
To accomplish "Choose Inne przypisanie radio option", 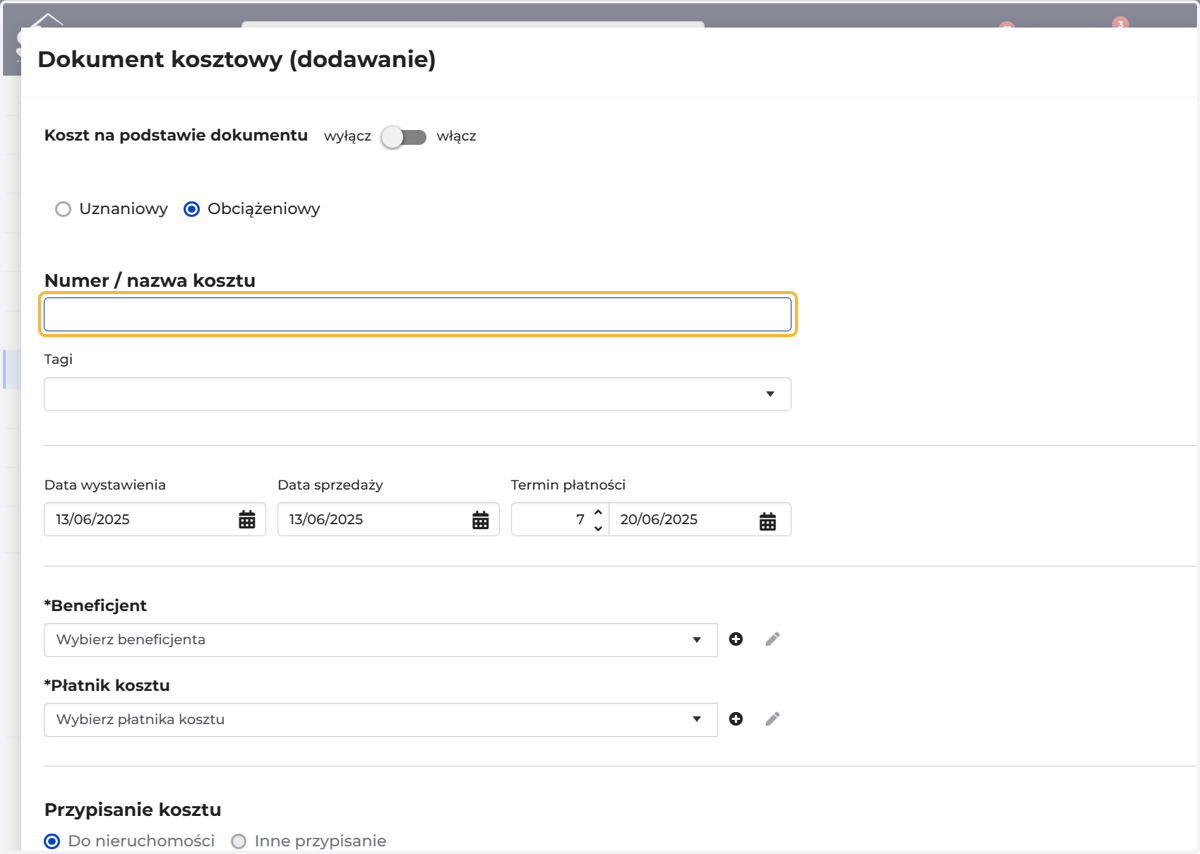I will click(x=239, y=842).
